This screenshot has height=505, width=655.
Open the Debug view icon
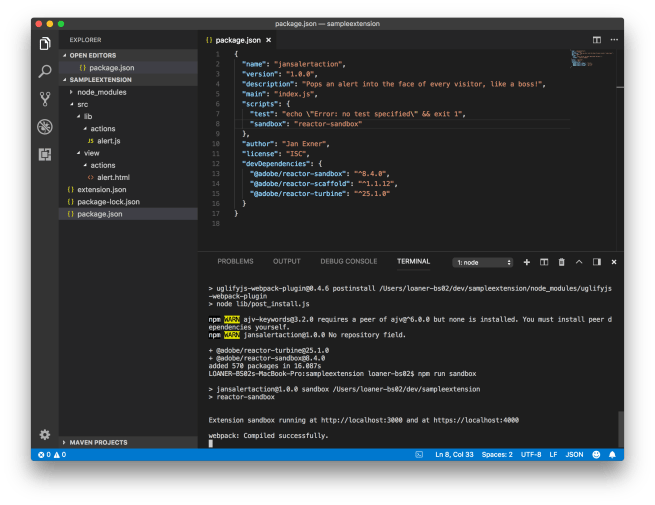click(45, 127)
